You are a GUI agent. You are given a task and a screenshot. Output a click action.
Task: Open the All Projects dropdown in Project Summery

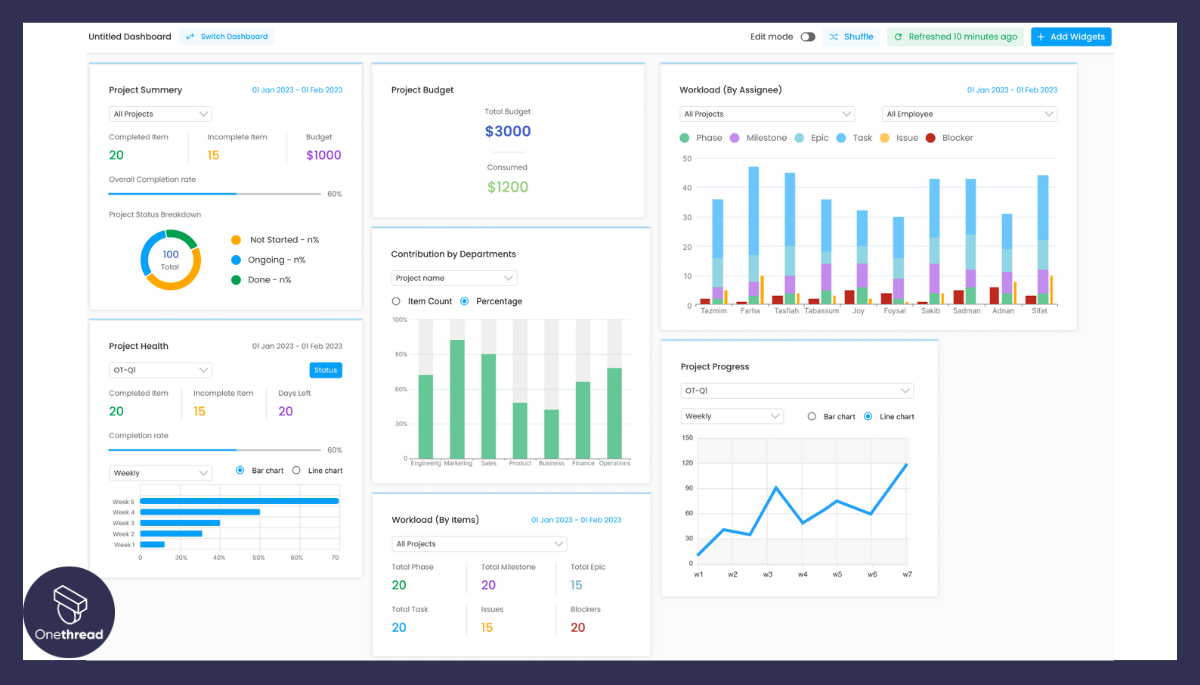pyautogui.click(x=160, y=113)
